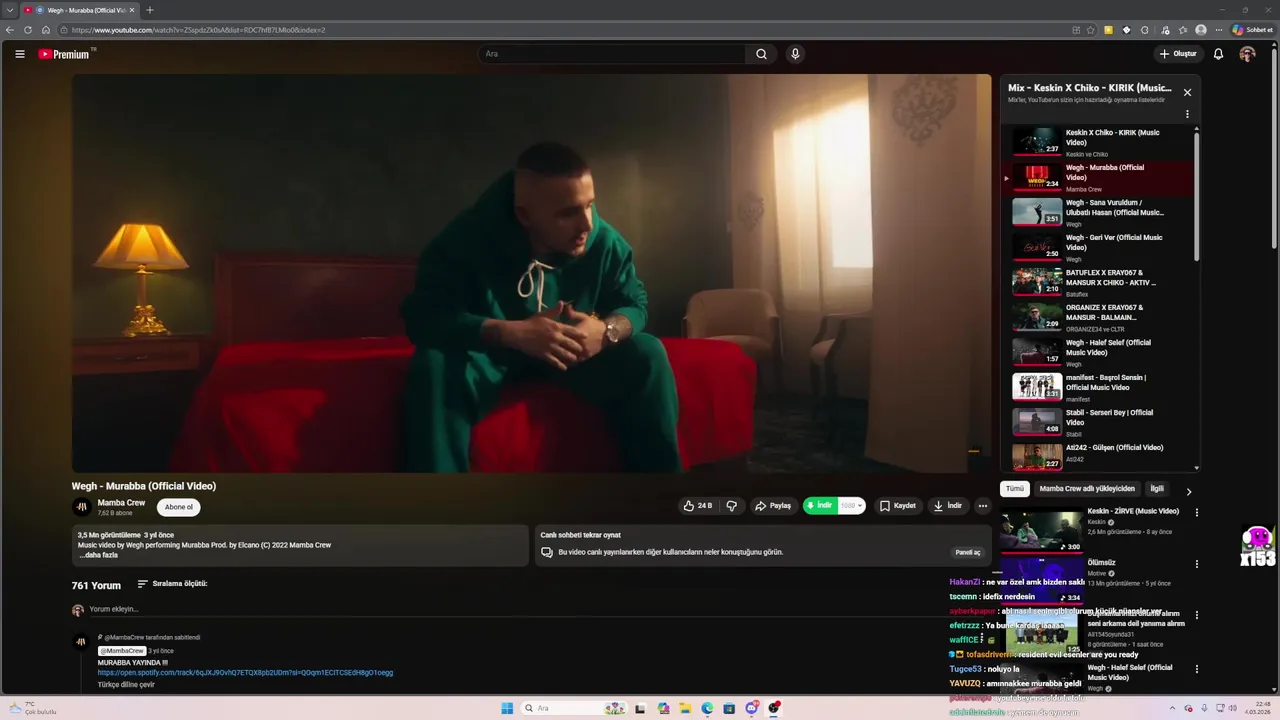Open Keskin - ZİRVE recommended video
Screen dimensions: 1280x720
click(1133, 511)
